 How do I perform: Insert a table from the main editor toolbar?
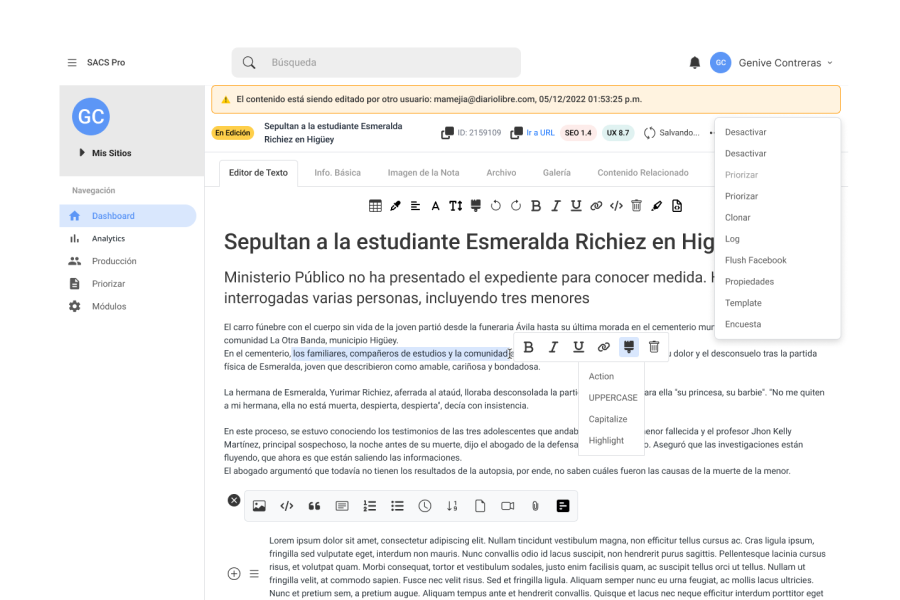coord(375,206)
